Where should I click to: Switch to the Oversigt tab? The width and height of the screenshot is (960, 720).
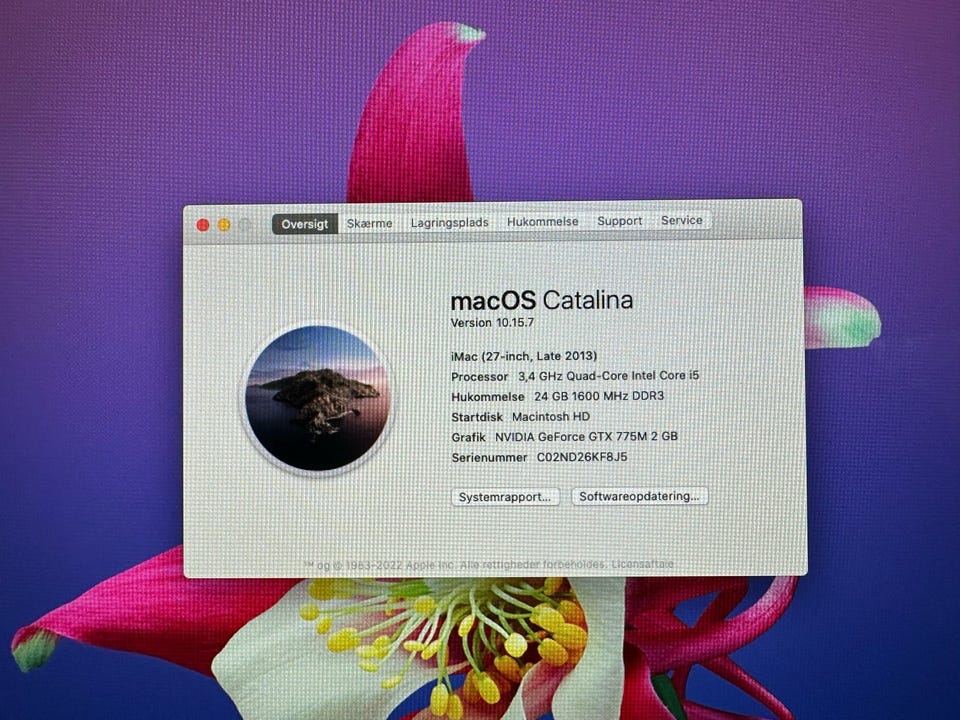click(305, 224)
